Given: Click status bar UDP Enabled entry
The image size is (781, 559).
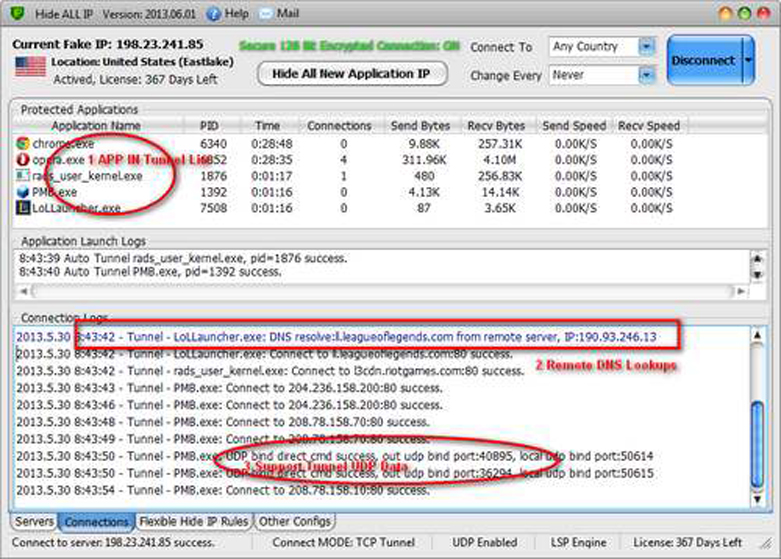Looking at the screenshot, I should (485, 543).
